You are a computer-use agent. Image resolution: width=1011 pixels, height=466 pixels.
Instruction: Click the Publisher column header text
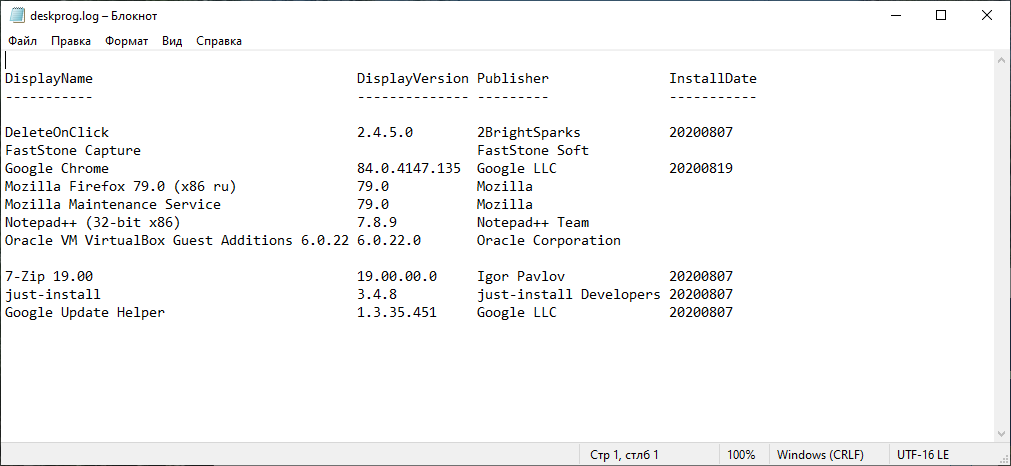[513, 79]
